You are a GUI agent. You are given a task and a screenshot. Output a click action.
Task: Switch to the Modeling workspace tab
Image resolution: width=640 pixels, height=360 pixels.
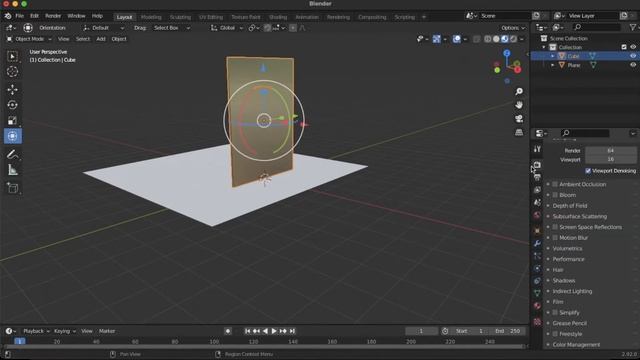[x=151, y=17]
